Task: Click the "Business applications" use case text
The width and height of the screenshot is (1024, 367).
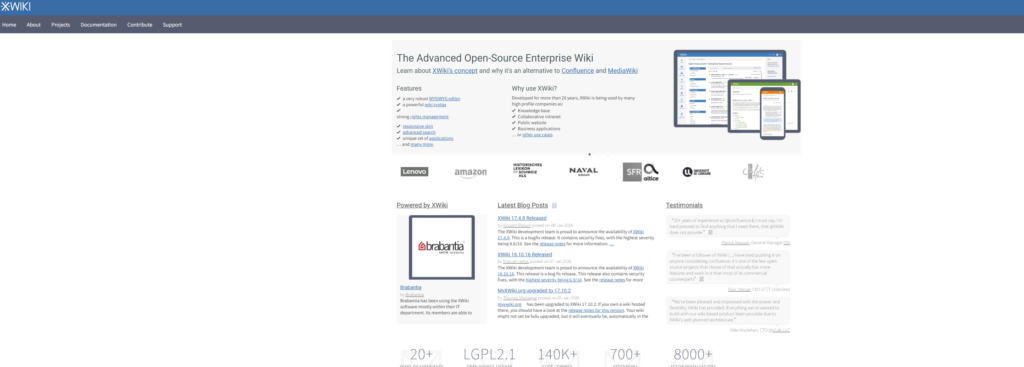Action: pos(539,129)
